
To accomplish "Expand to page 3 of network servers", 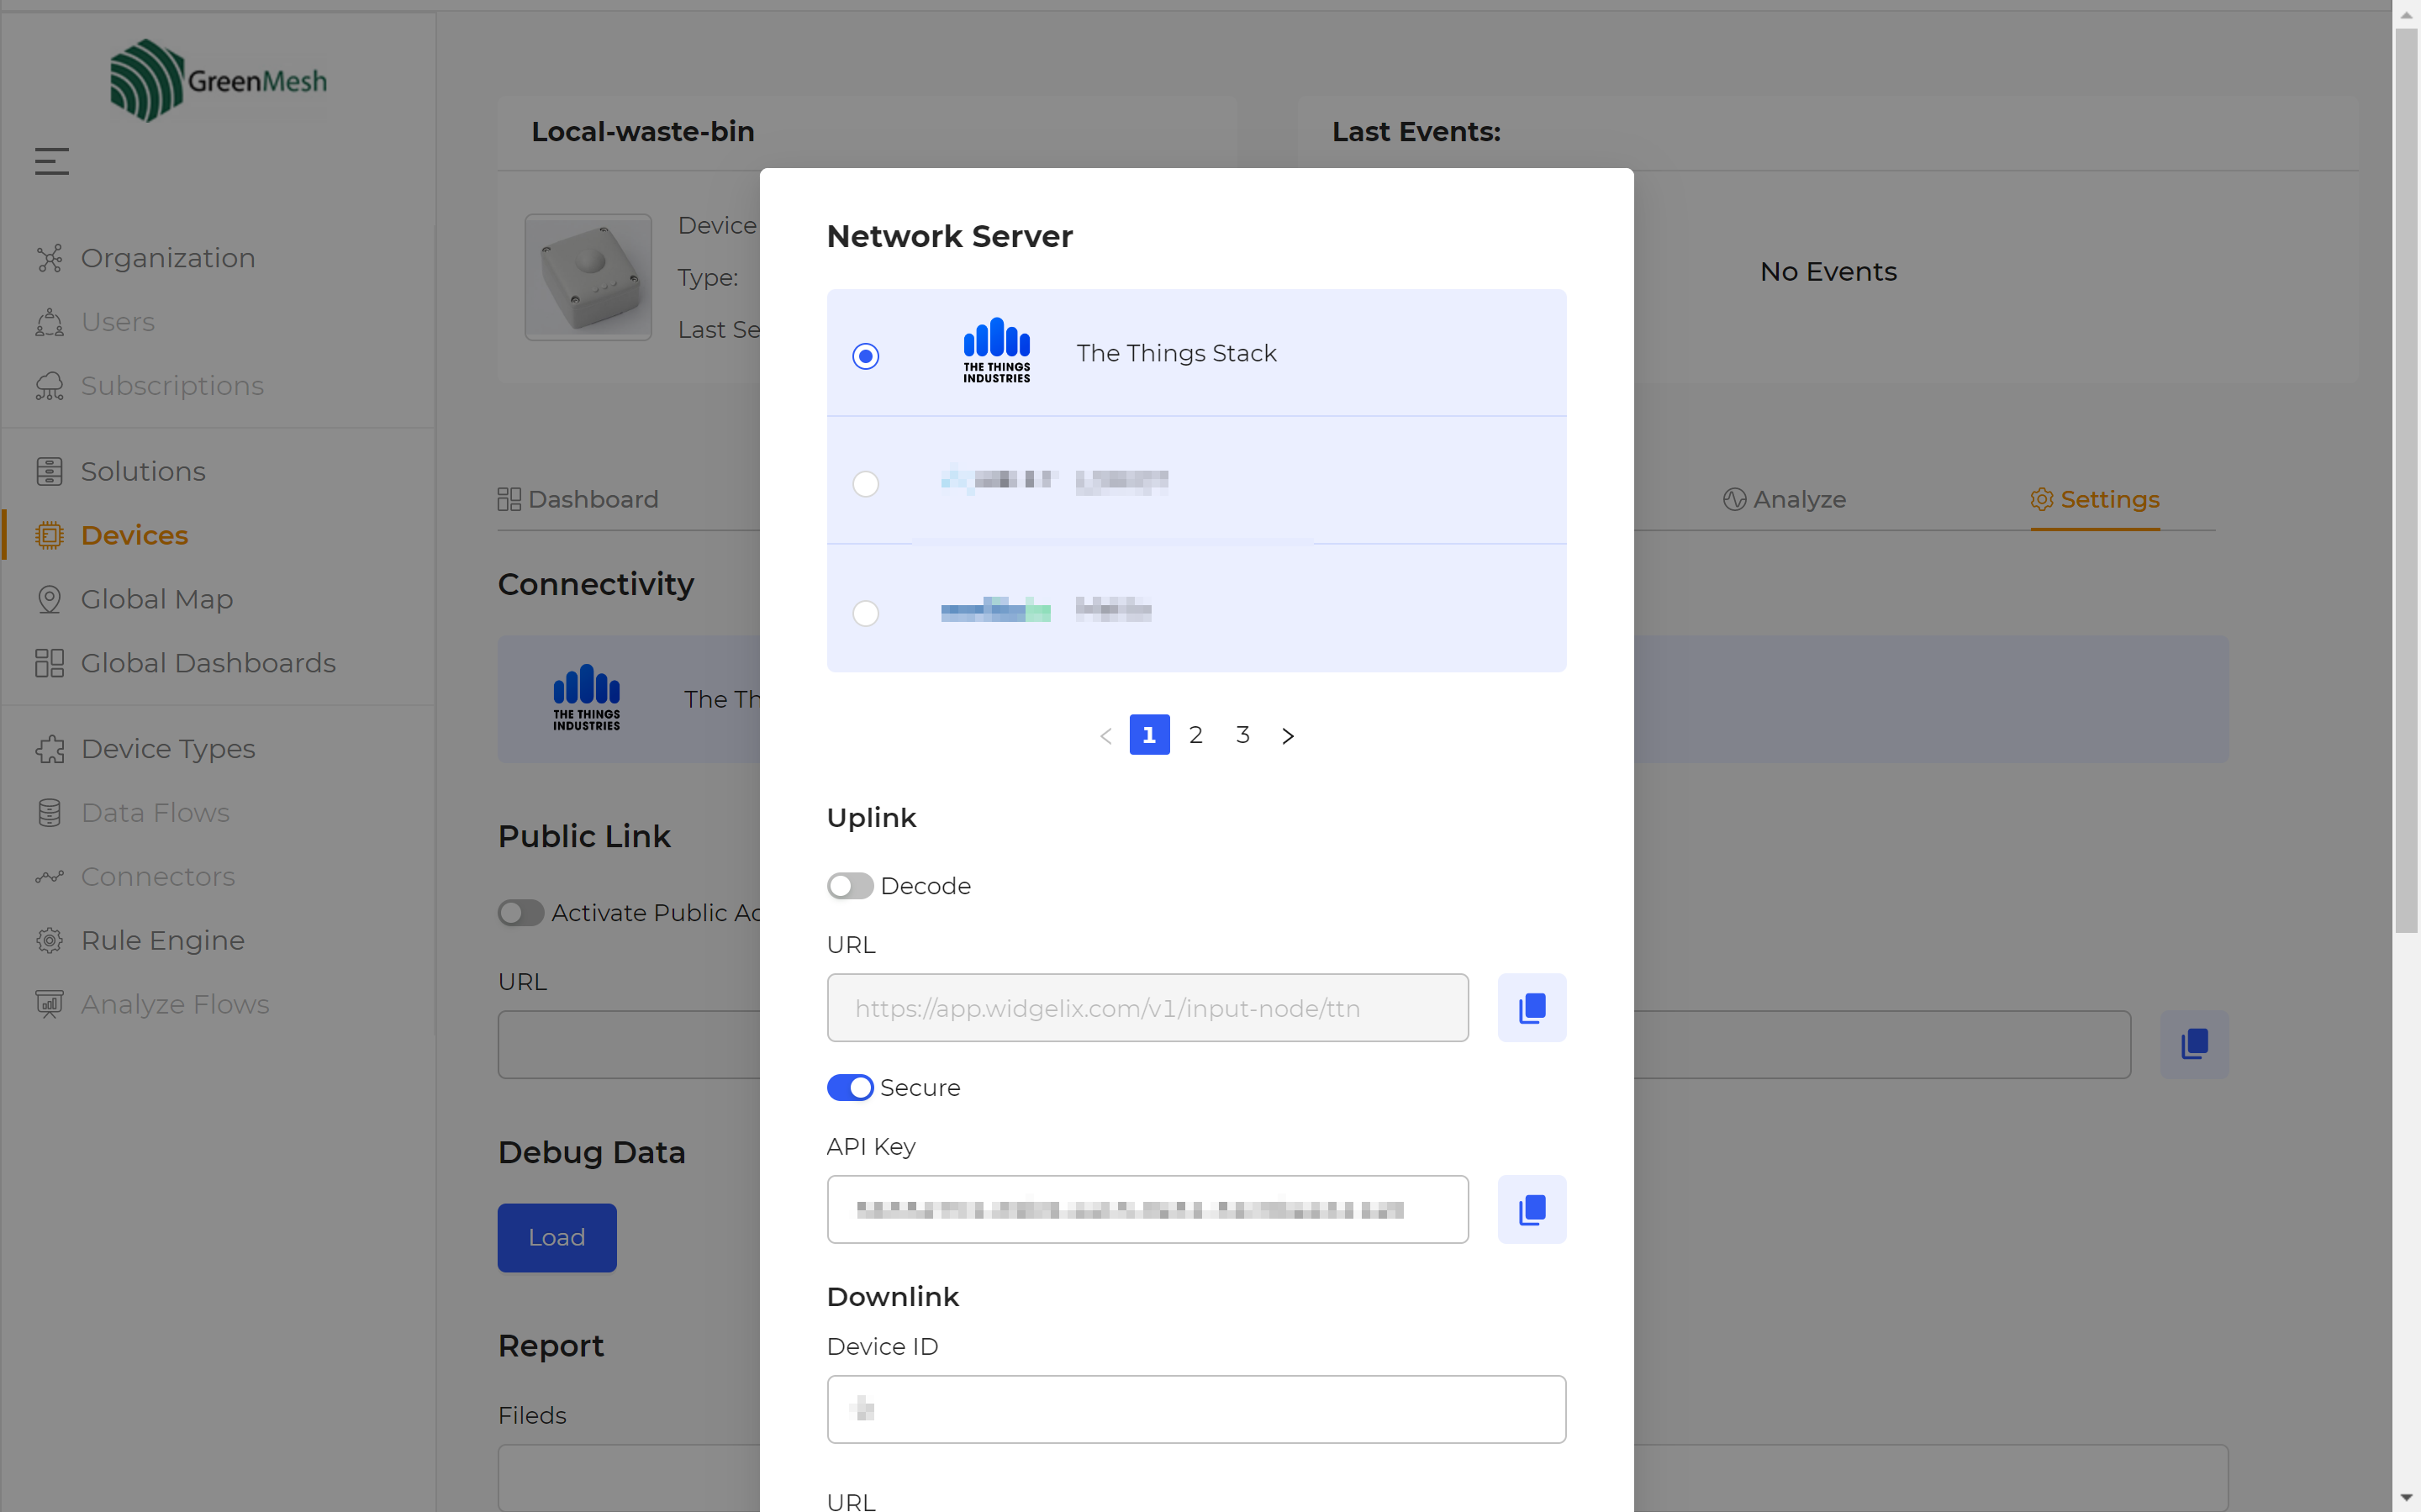I will coord(1242,734).
